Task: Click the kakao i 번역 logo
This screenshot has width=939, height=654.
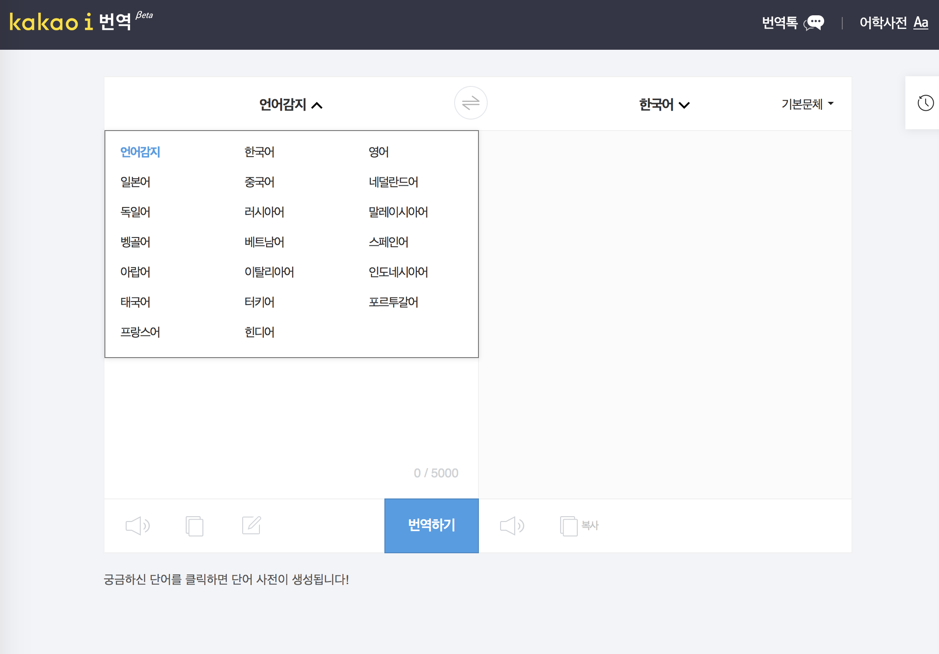Action: point(81,22)
